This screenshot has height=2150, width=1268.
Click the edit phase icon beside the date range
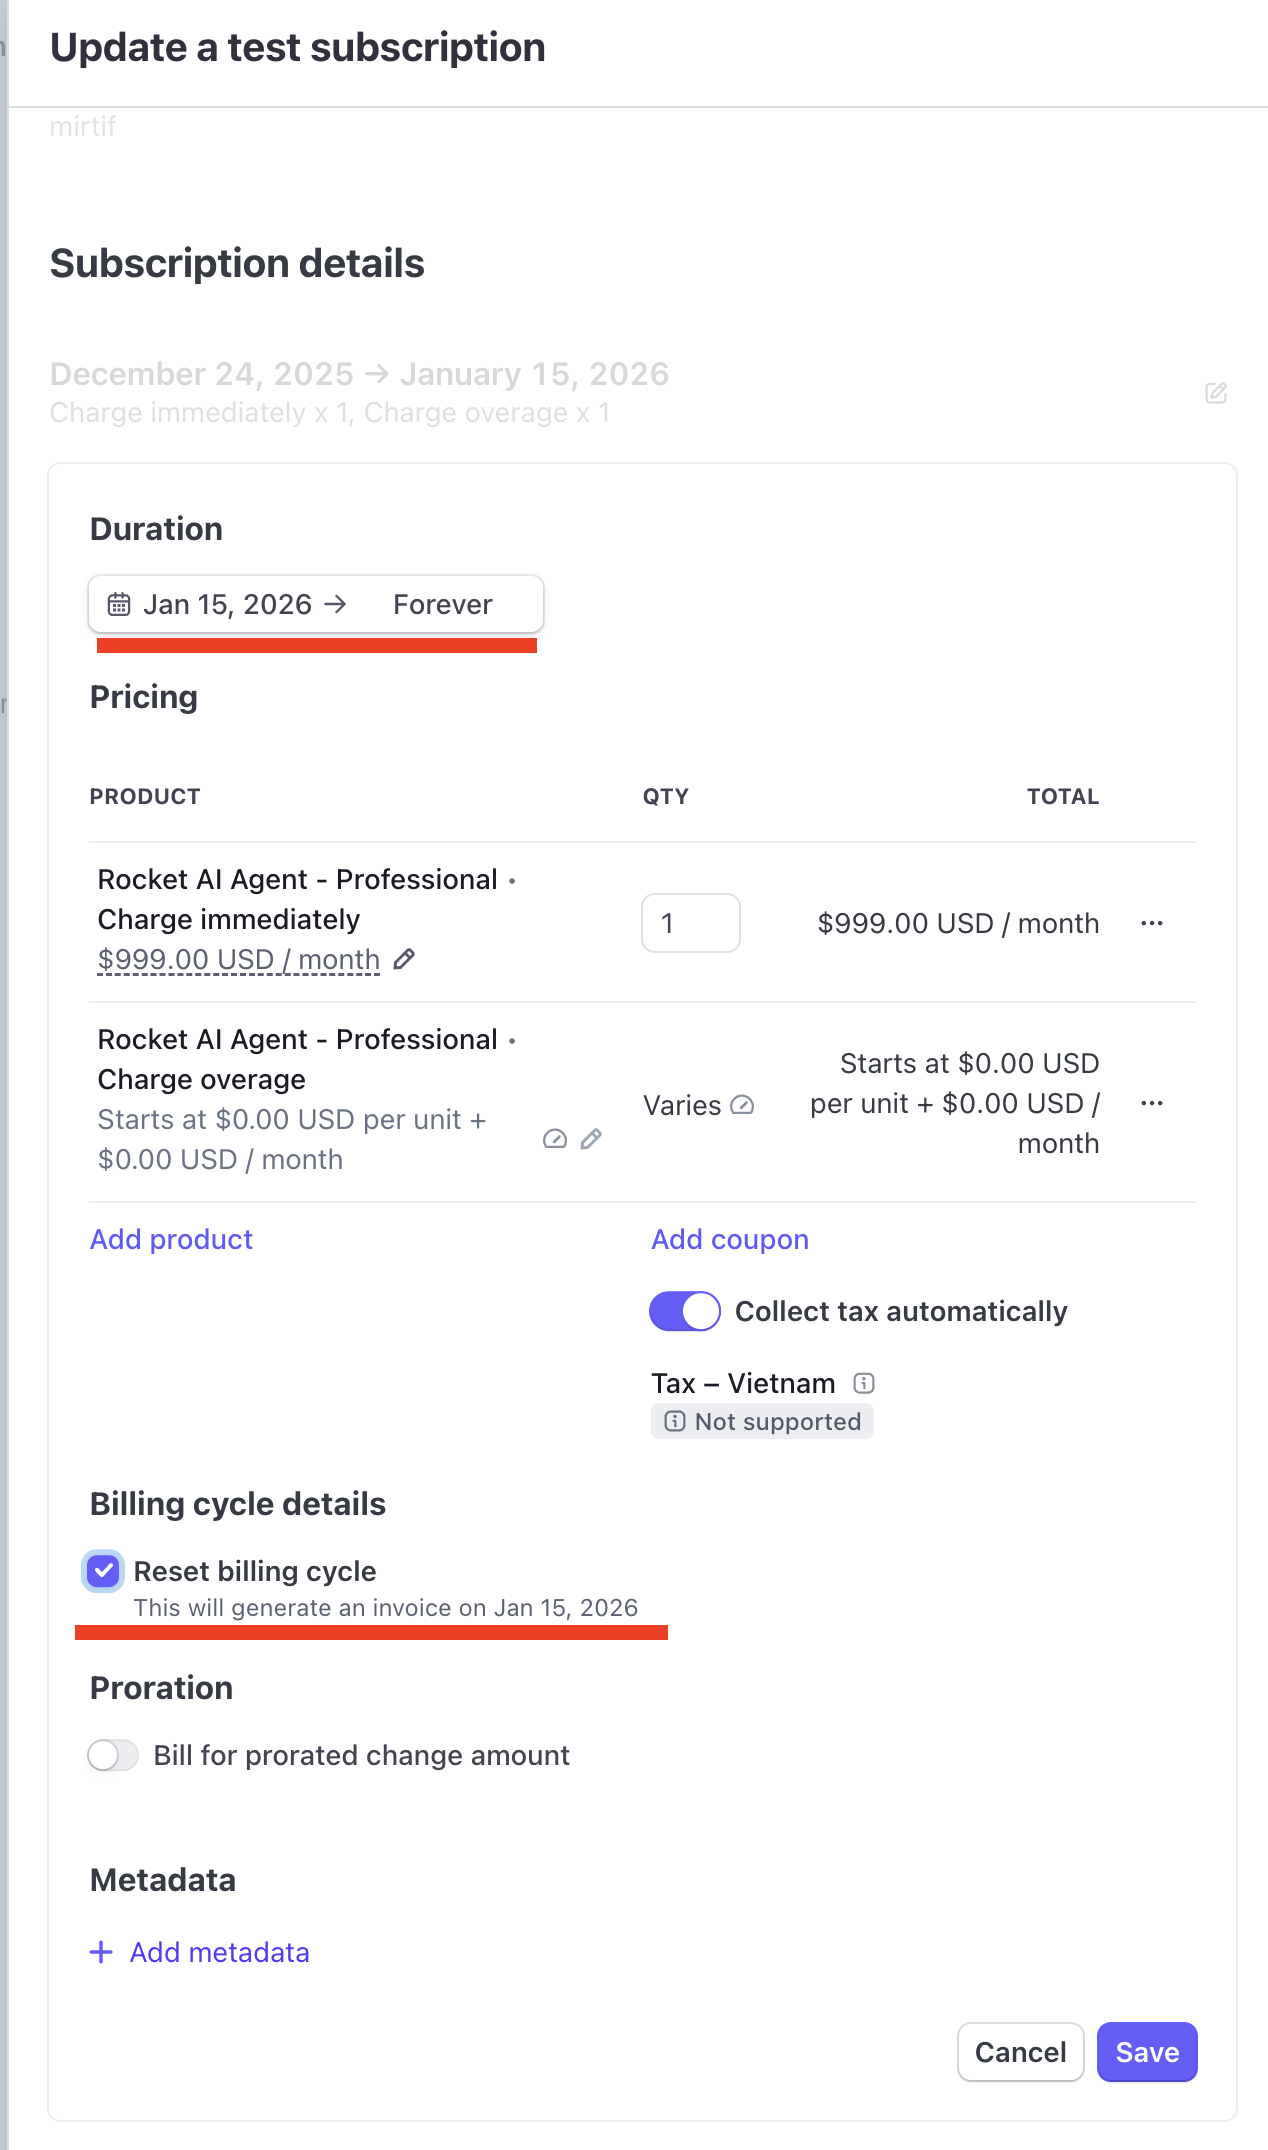(x=1215, y=393)
